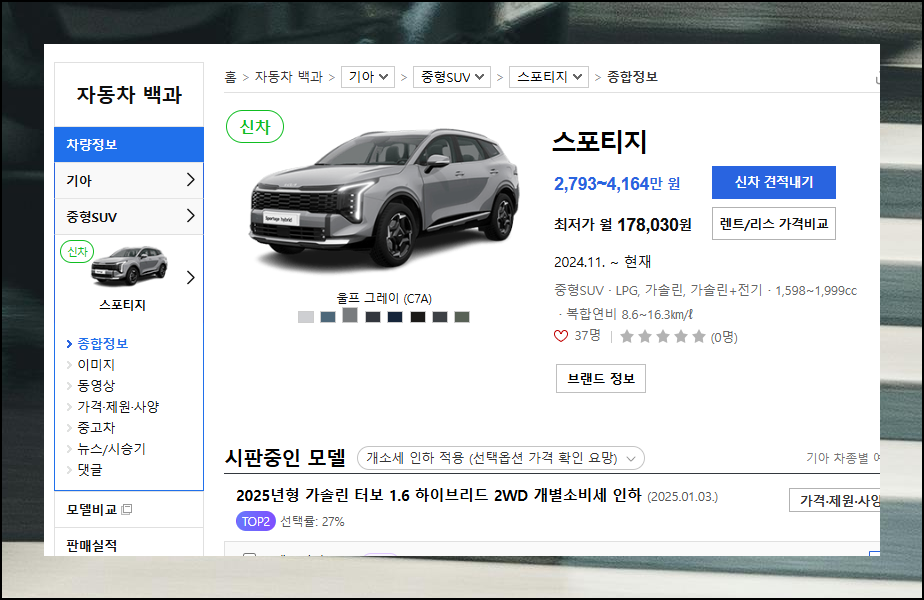Select the navy blue color swatch
This screenshot has height=600, width=924.
tap(395, 317)
